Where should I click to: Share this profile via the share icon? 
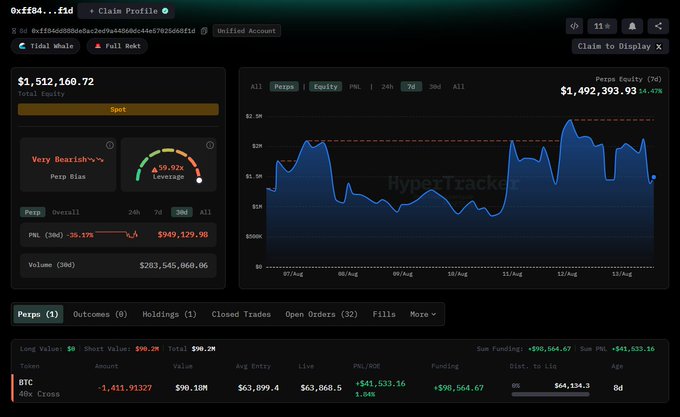(658, 26)
